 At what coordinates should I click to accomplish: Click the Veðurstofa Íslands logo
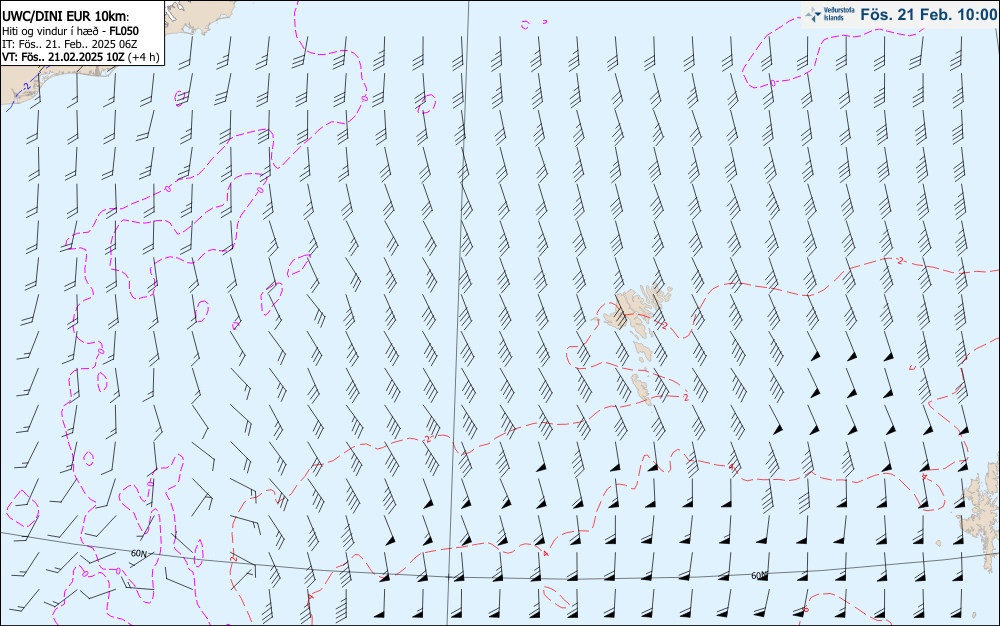pos(829,14)
